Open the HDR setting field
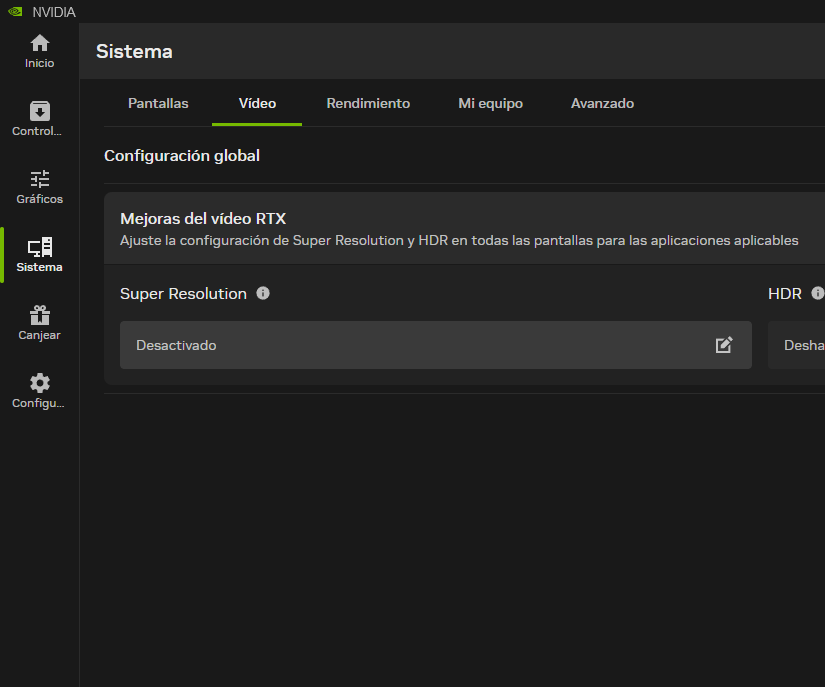This screenshot has width=825, height=687. click(797, 345)
